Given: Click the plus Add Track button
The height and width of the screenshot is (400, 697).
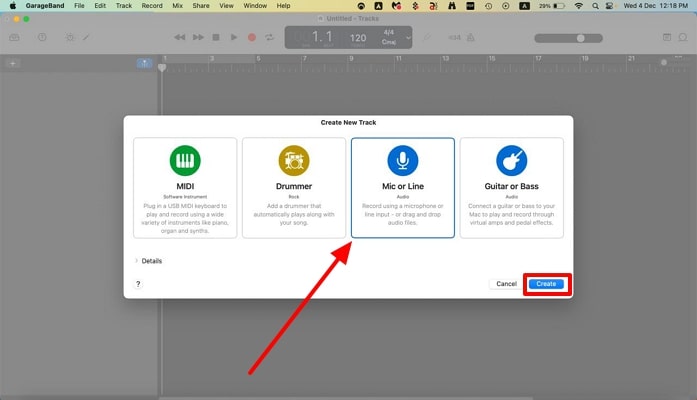Looking at the screenshot, I should (x=12, y=64).
